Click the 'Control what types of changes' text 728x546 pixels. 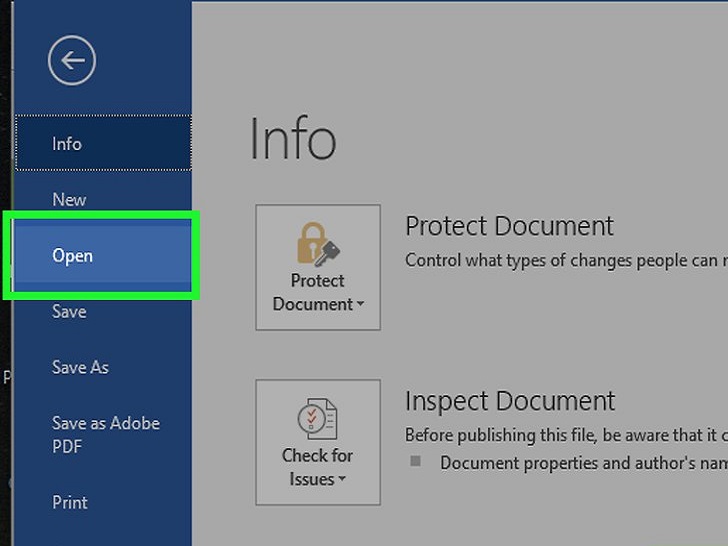pyautogui.click(x=566, y=261)
